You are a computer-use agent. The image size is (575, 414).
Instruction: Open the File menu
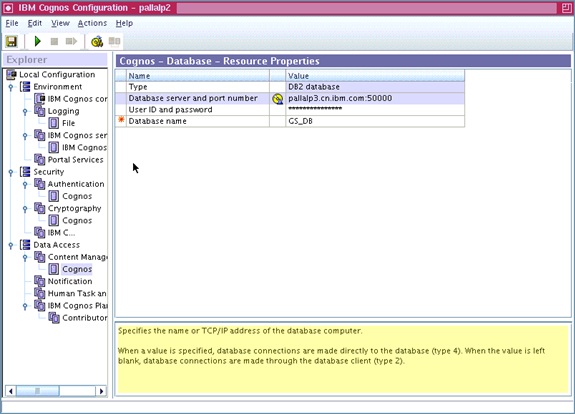(12, 23)
